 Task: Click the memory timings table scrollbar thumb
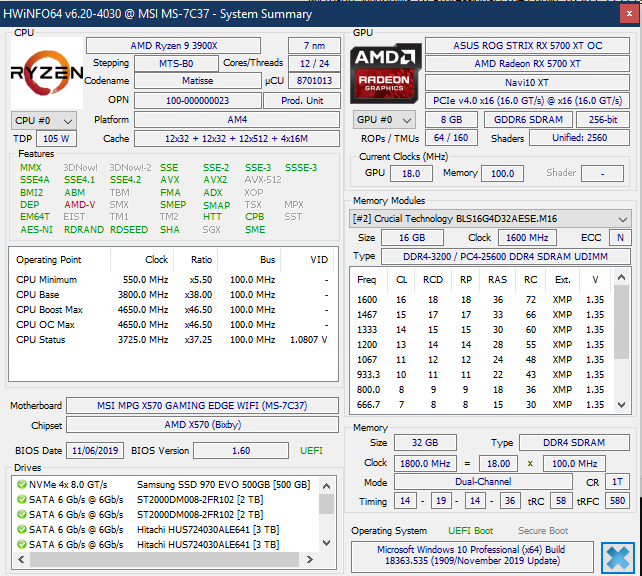pos(621,322)
